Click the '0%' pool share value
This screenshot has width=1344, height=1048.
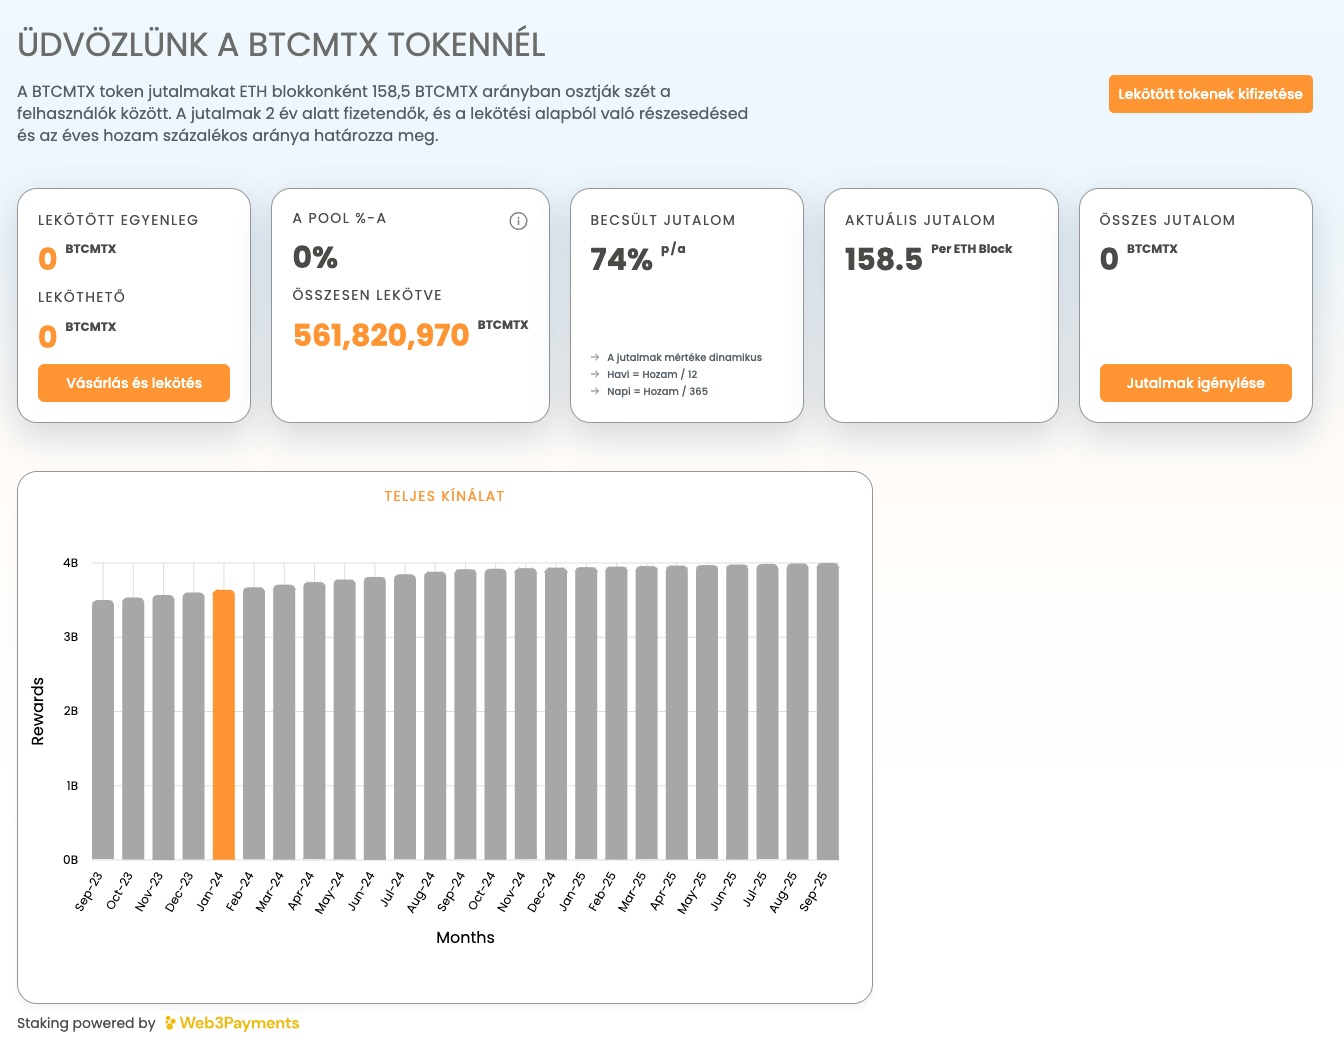(315, 257)
